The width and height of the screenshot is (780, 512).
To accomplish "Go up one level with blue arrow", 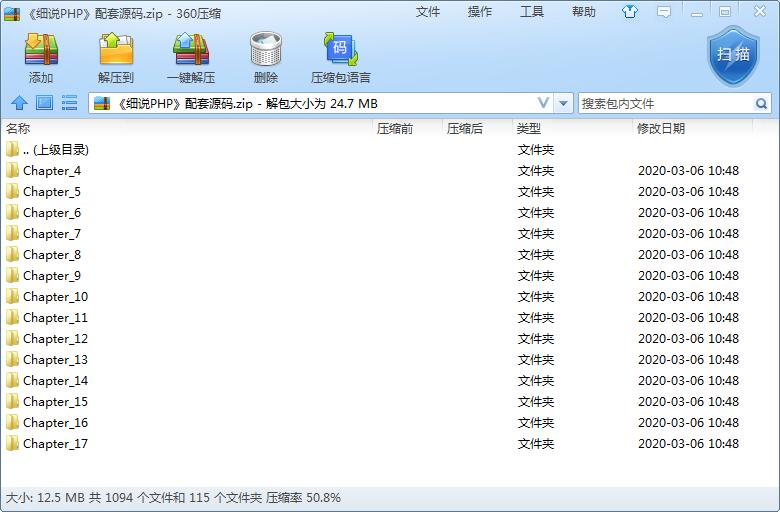I will [19, 103].
